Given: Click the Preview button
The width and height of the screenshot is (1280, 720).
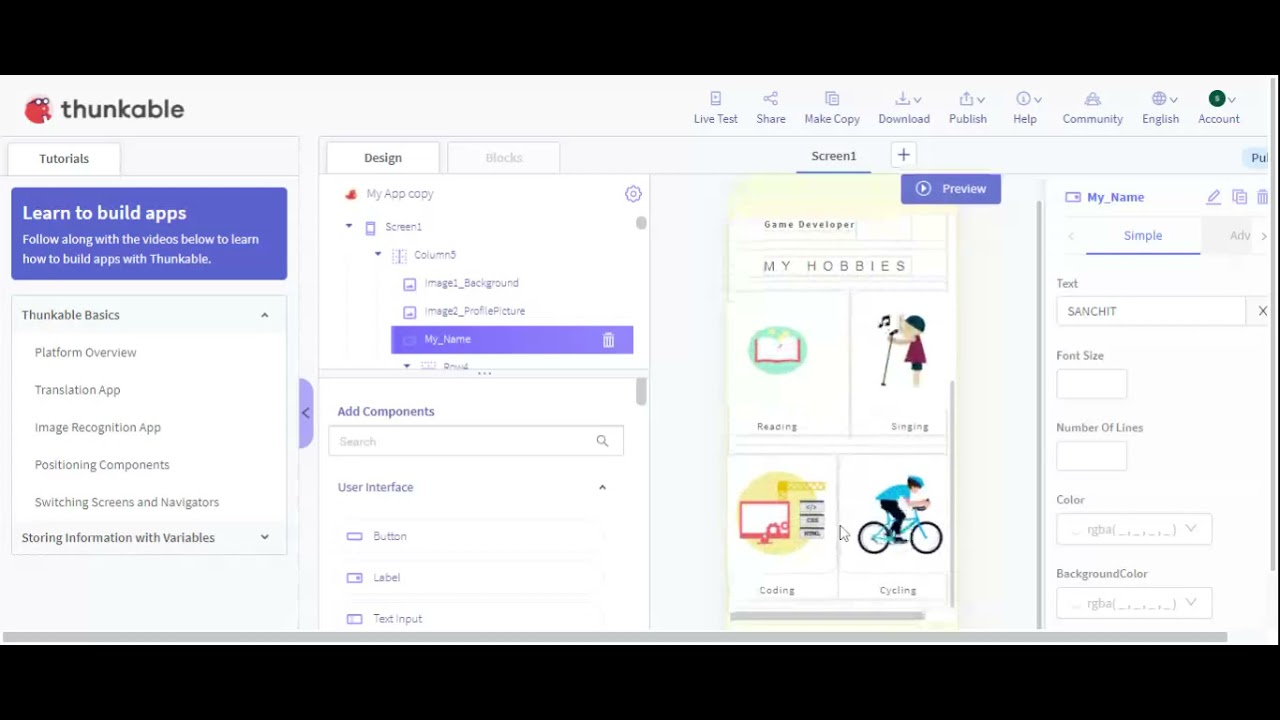Looking at the screenshot, I should pos(951,188).
